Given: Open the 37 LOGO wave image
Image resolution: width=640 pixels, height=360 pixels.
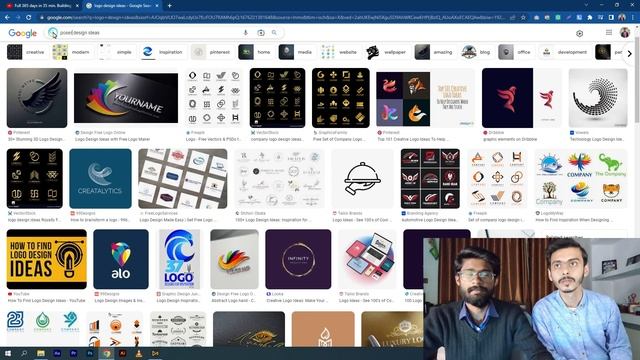Looking at the screenshot, I should 180,259.
